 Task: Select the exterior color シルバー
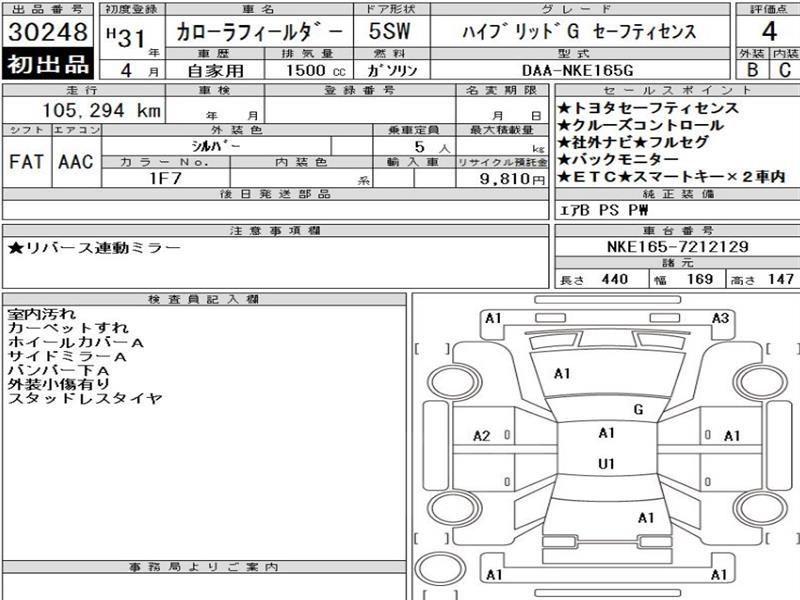[x=216, y=146]
